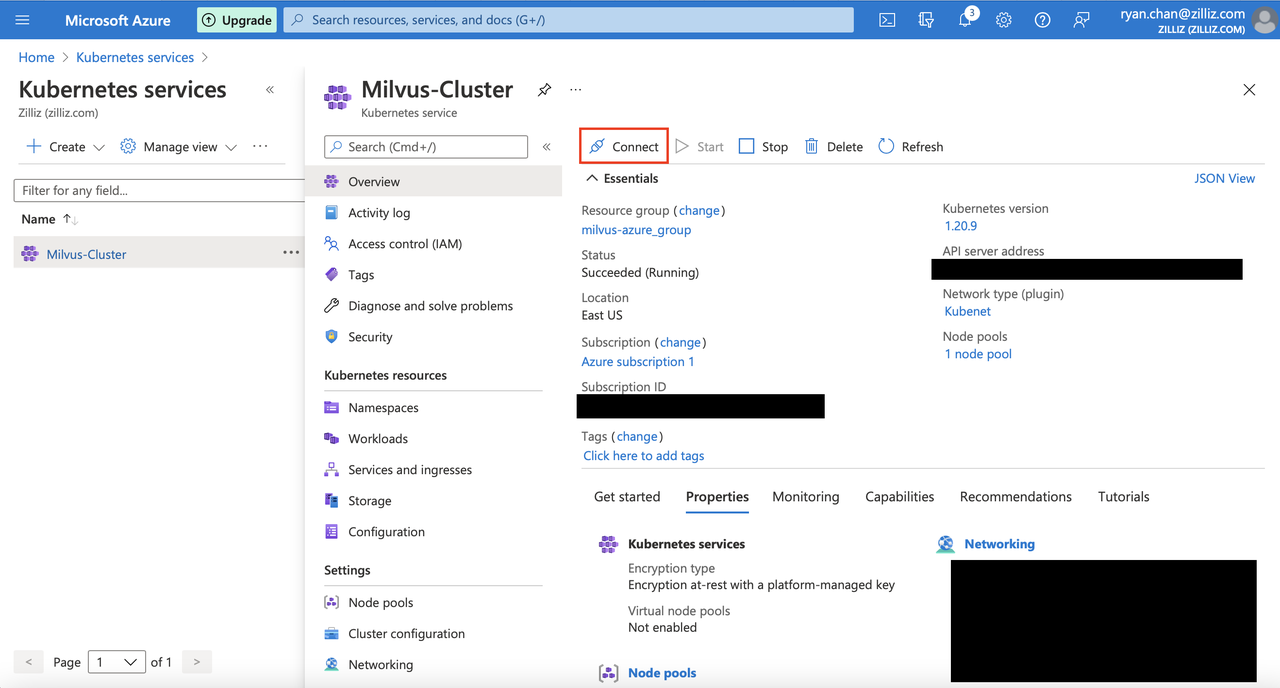Viewport: 1280px width, 688px height.
Task: Switch to the Monitoring tab
Action: 805,497
